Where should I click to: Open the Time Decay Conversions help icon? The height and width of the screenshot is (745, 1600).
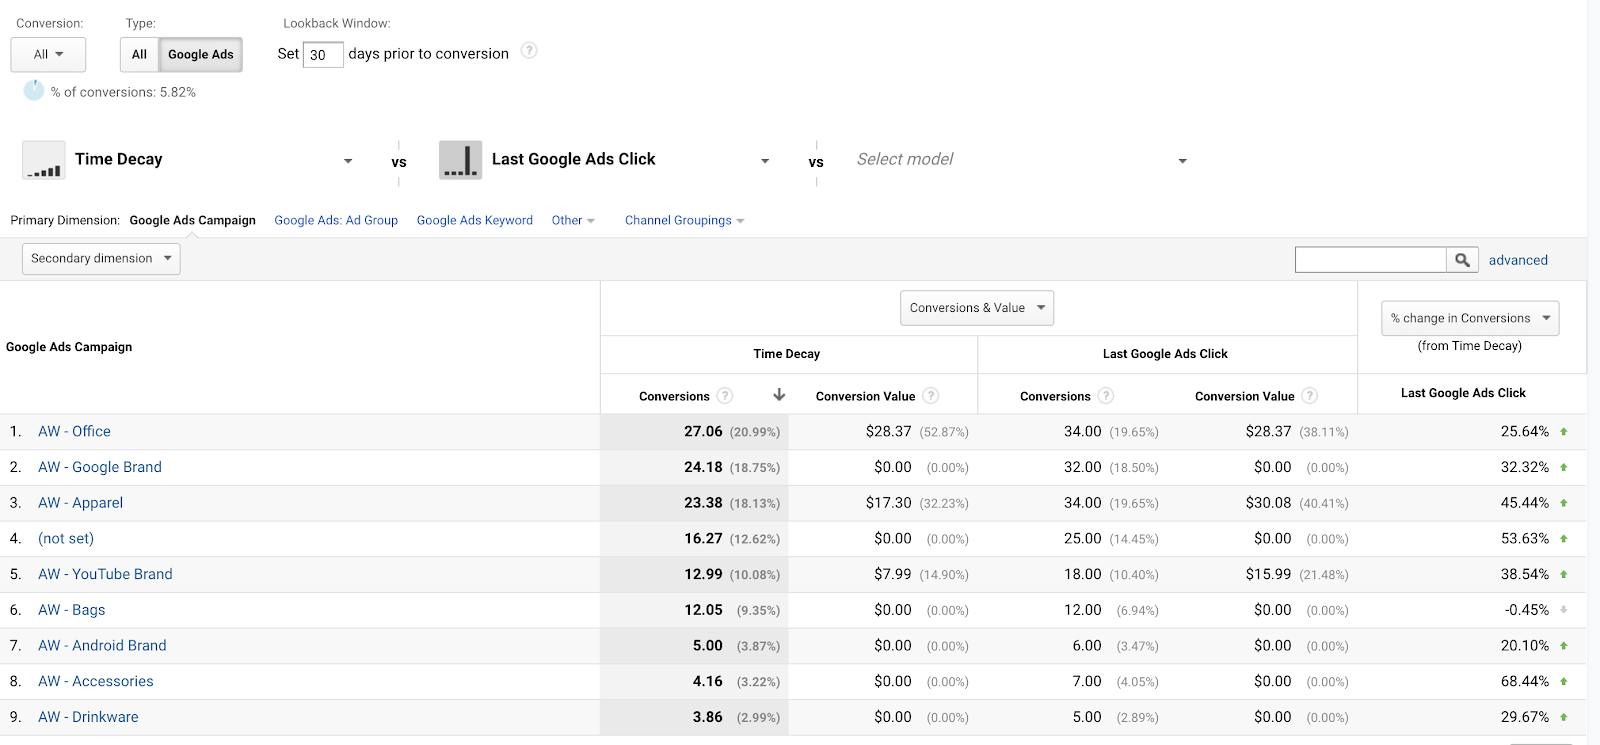pyautogui.click(x=725, y=395)
